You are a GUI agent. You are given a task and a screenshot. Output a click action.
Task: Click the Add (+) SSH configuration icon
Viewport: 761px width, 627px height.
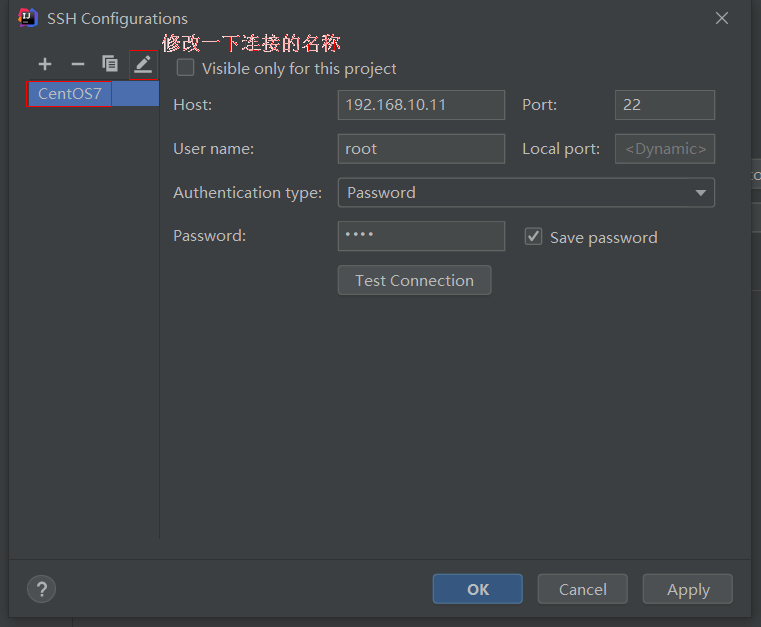coord(45,64)
